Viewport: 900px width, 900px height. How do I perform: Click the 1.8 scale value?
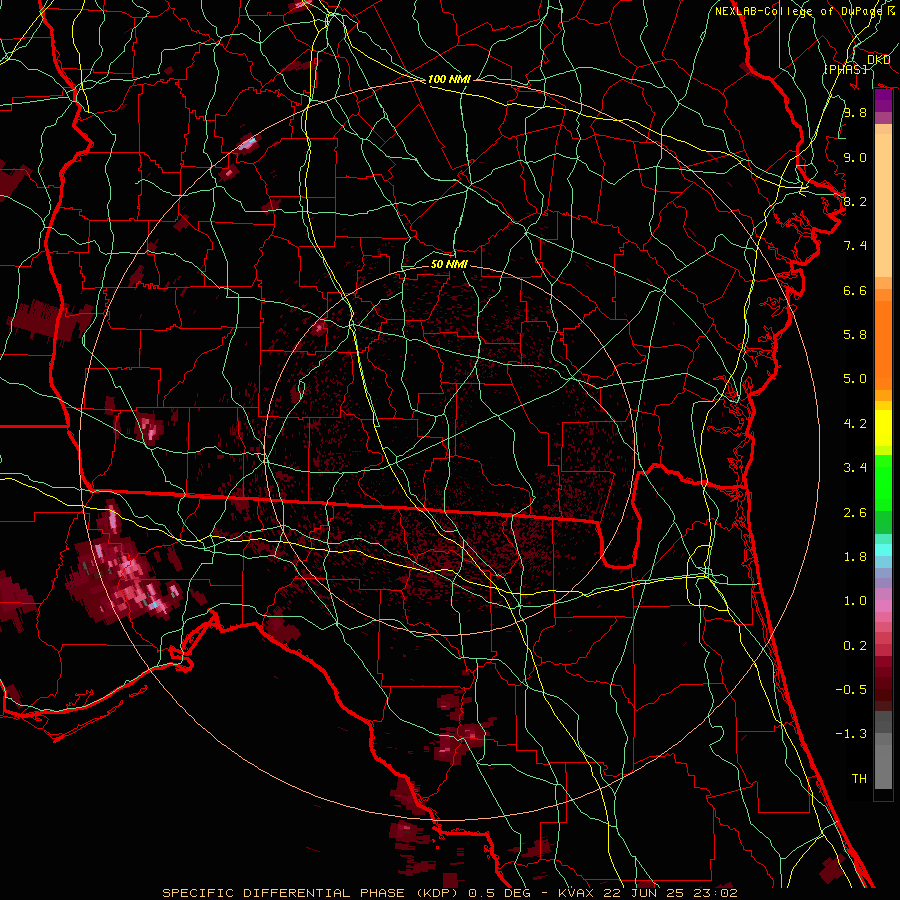tap(855, 557)
